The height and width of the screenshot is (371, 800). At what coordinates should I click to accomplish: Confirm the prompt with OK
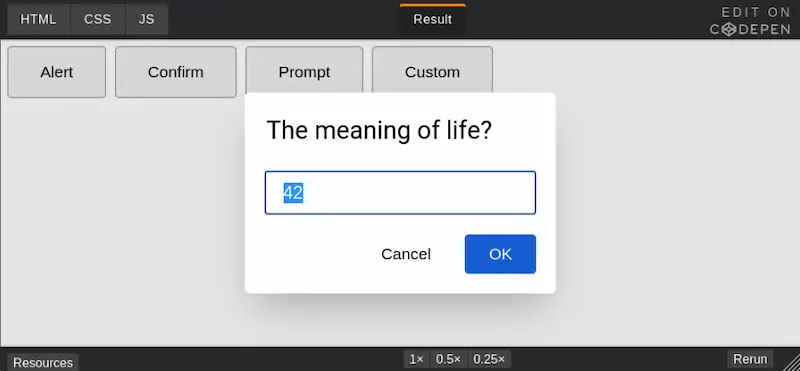[x=500, y=254]
